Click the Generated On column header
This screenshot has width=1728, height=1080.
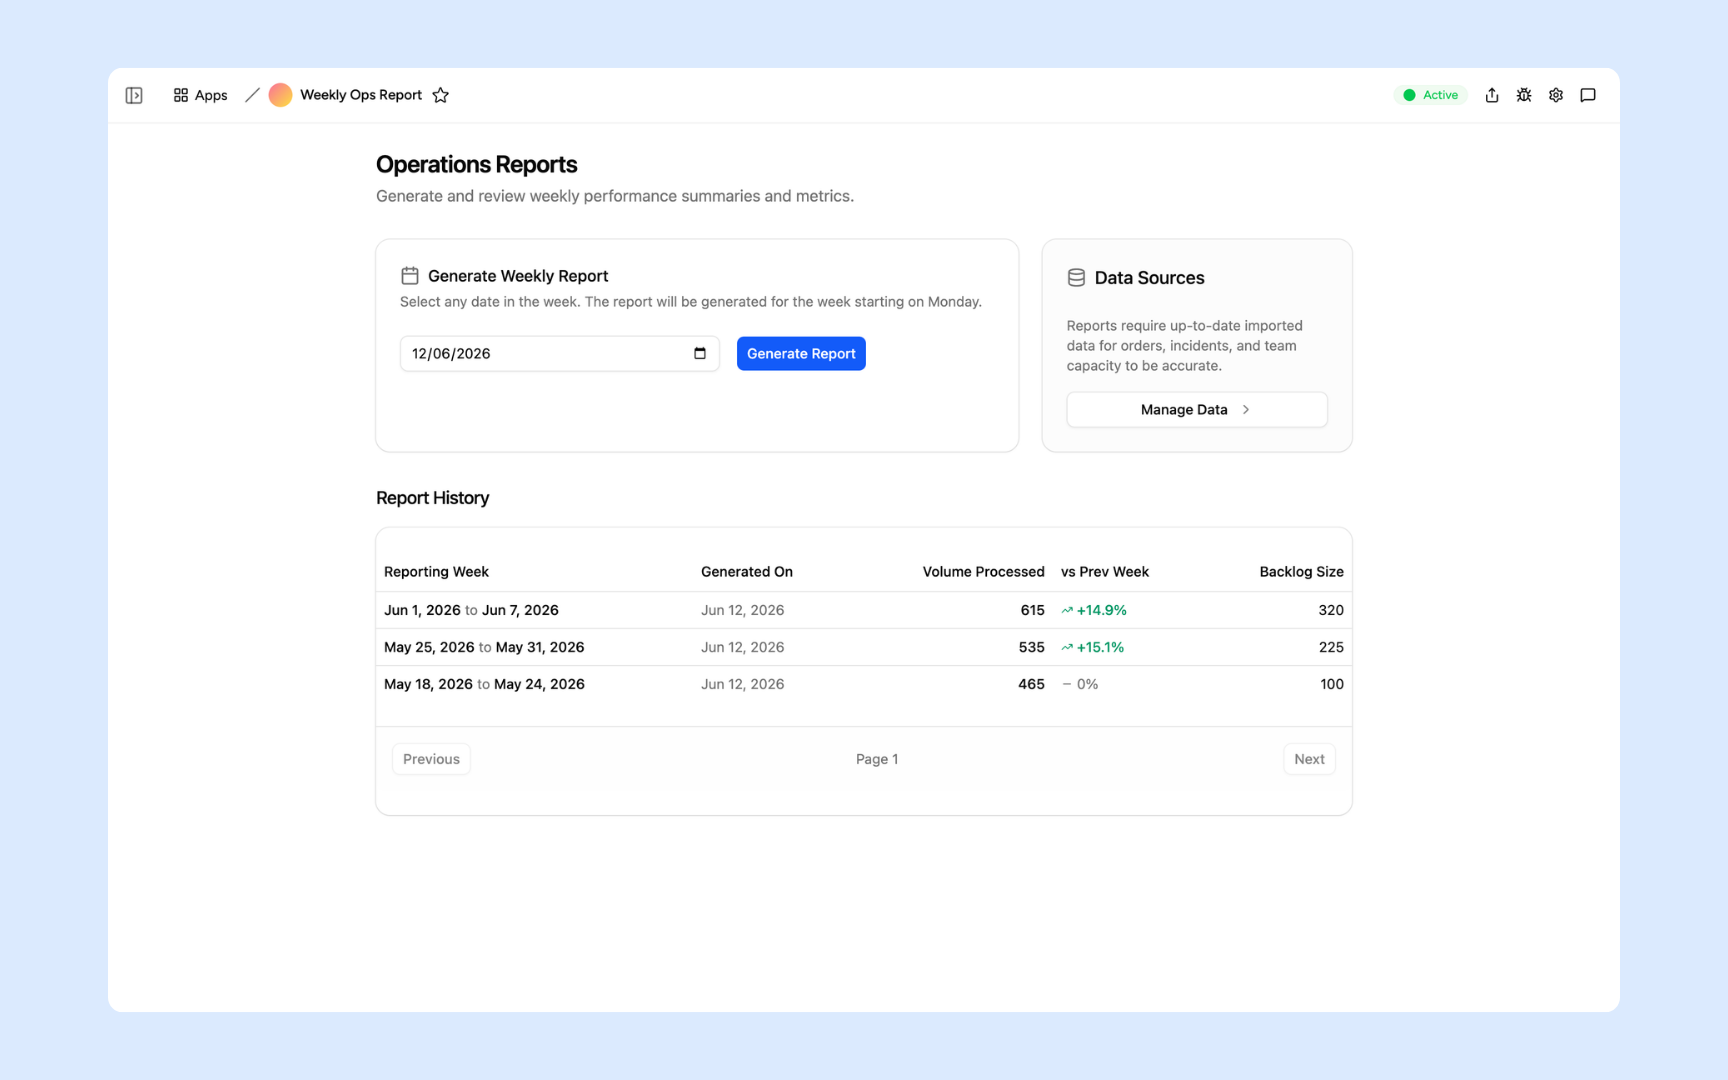(x=747, y=572)
